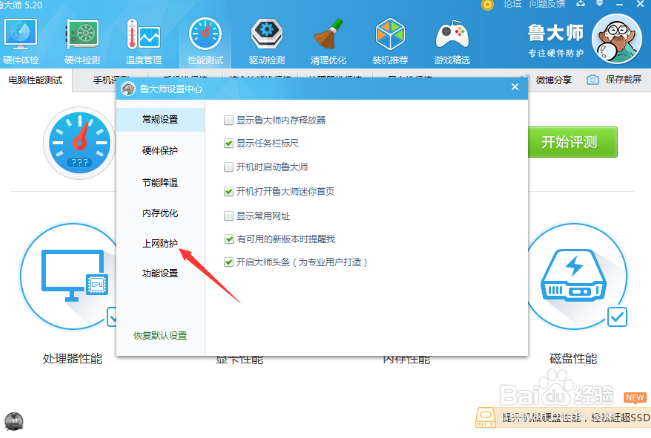Uncheck 开启大师头条 checkbox
Screen dimensions: 651x438
tap(228, 262)
